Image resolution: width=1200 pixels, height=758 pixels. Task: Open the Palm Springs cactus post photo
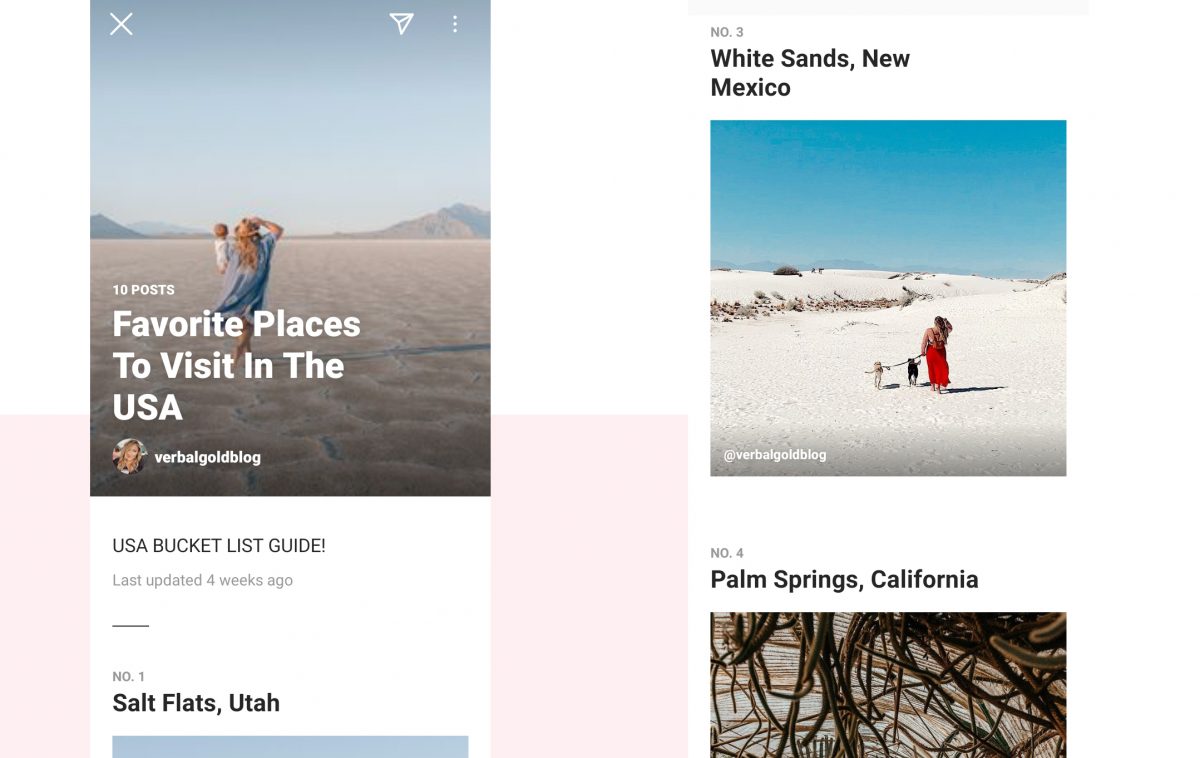888,685
